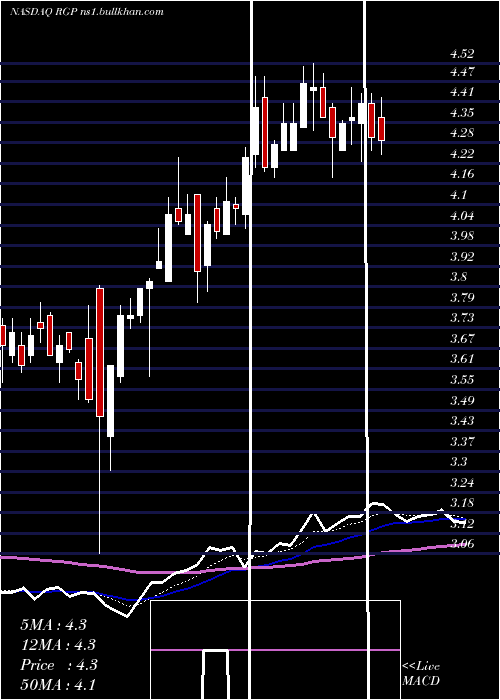Click the 4.47 price axis label

coord(462,72)
